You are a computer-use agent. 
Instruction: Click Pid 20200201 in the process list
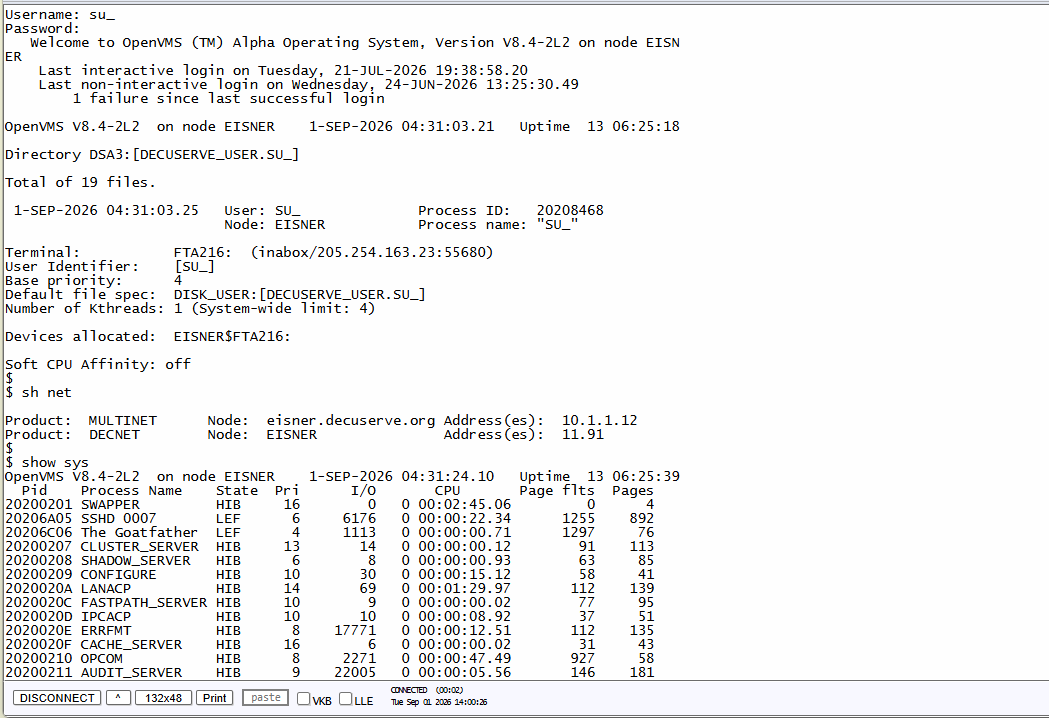coord(38,505)
